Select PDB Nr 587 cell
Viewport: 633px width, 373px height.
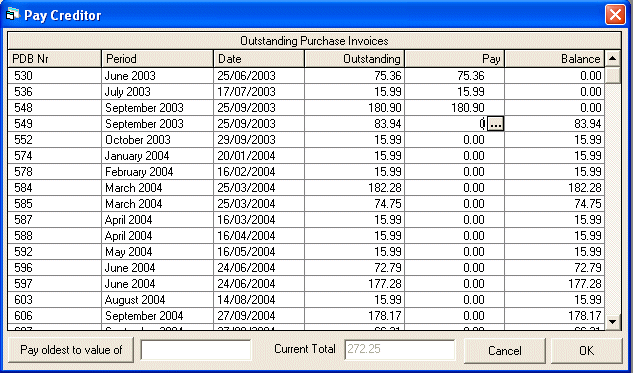[54, 220]
